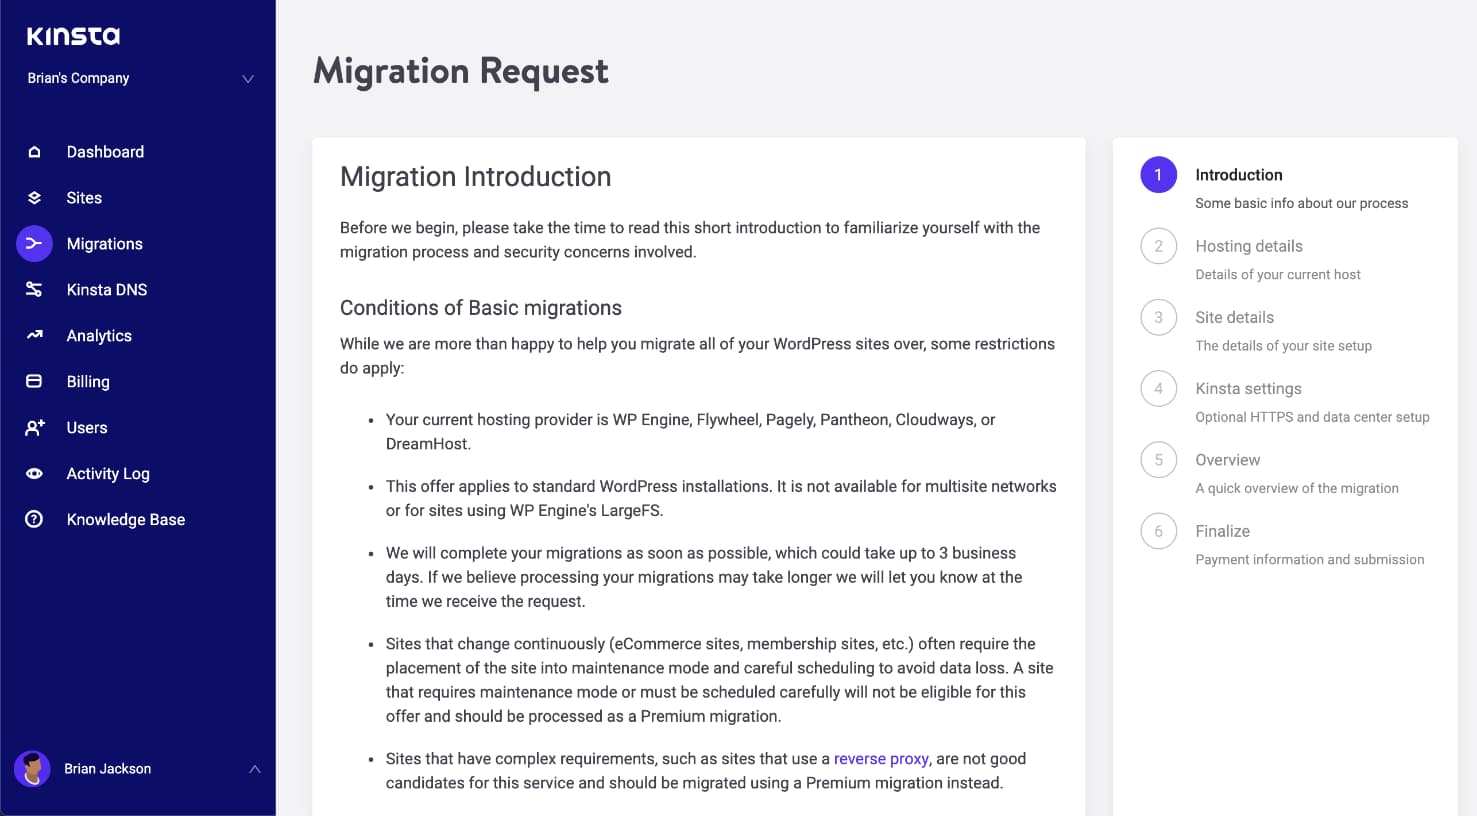1477x816 pixels.
Task: Click 'Optional HTTPS and data center setup'
Action: [1313, 417]
